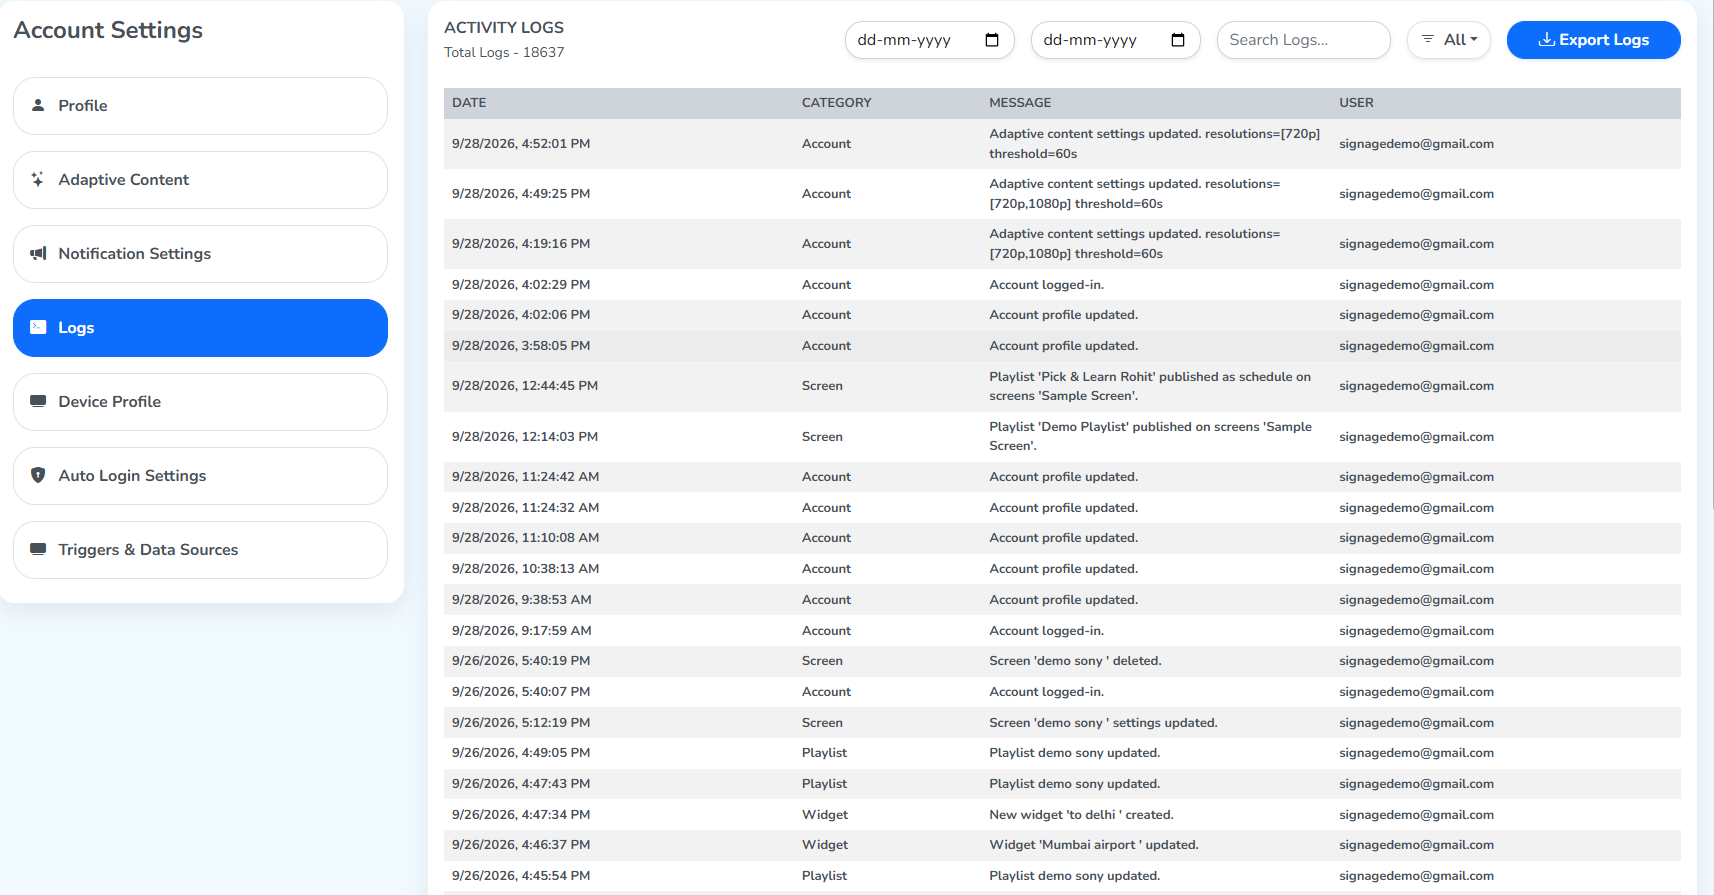Click the end date dd-mm-yyyy field
This screenshot has width=1714, height=895.
pyautogui.click(x=1116, y=40)
